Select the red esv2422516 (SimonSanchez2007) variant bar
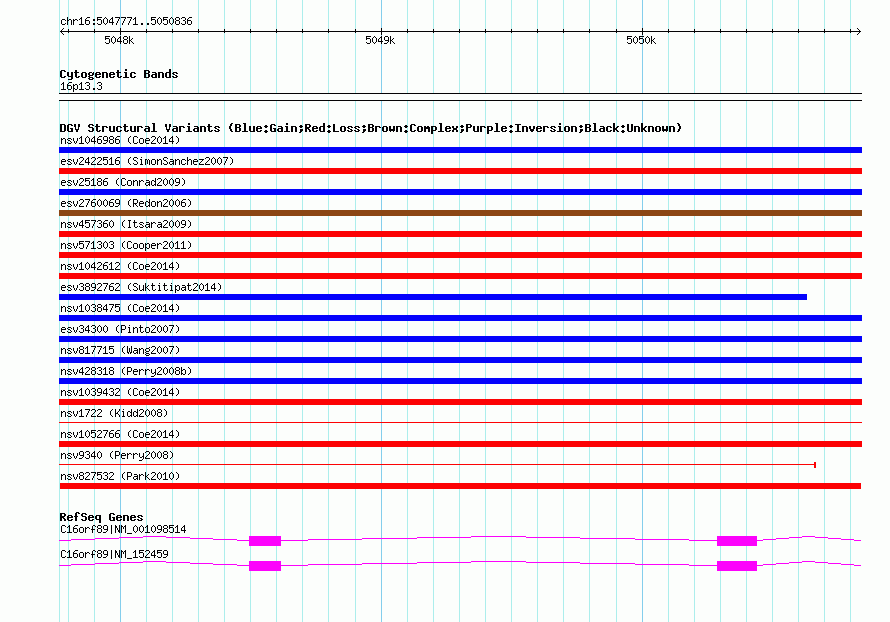Screen dimensions: 890x622 point(460,171)
